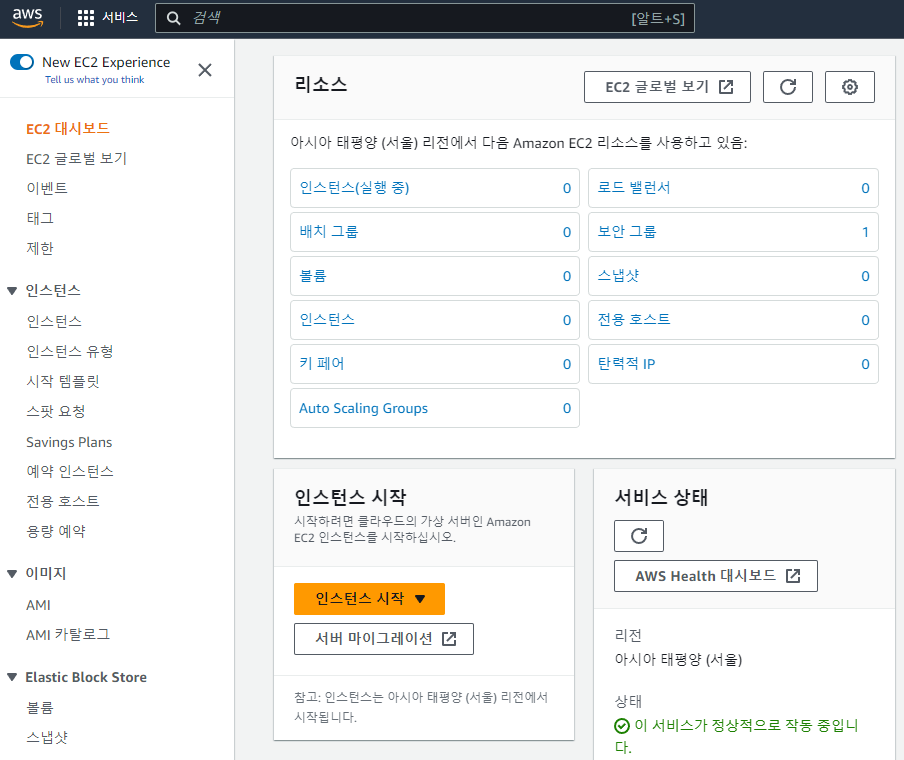The width and height of the screenshot is (904, 760).
Task: Open 시작 템플릿 in sidebar
Action: click(x=63, y=381)
